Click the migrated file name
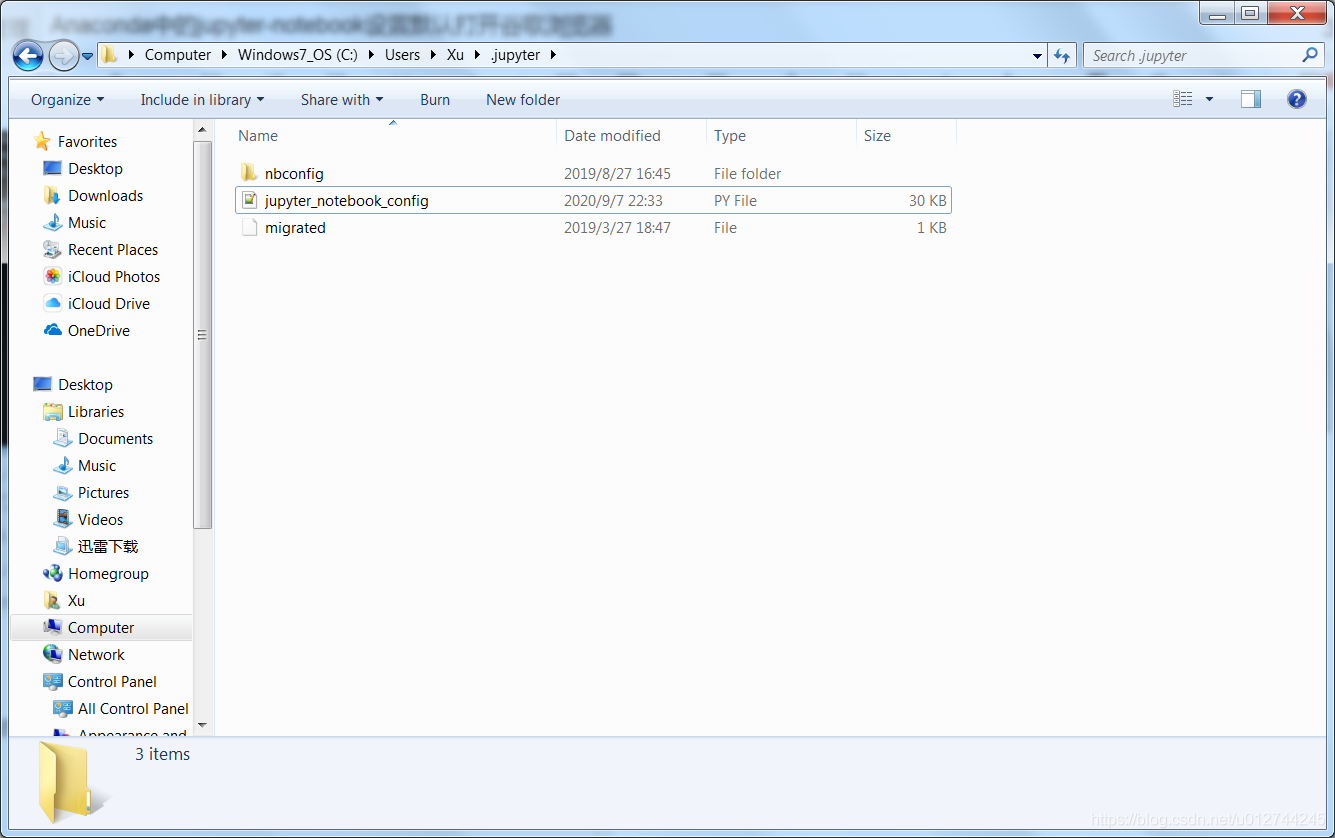1335x838 pixels. point(295,227)
